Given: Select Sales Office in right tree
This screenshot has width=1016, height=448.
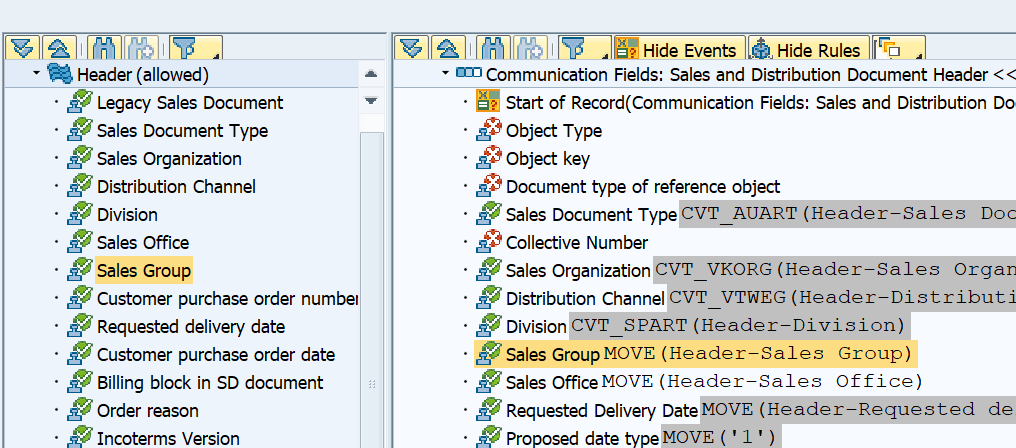Looking at the screenshot, I should point(551,383).
